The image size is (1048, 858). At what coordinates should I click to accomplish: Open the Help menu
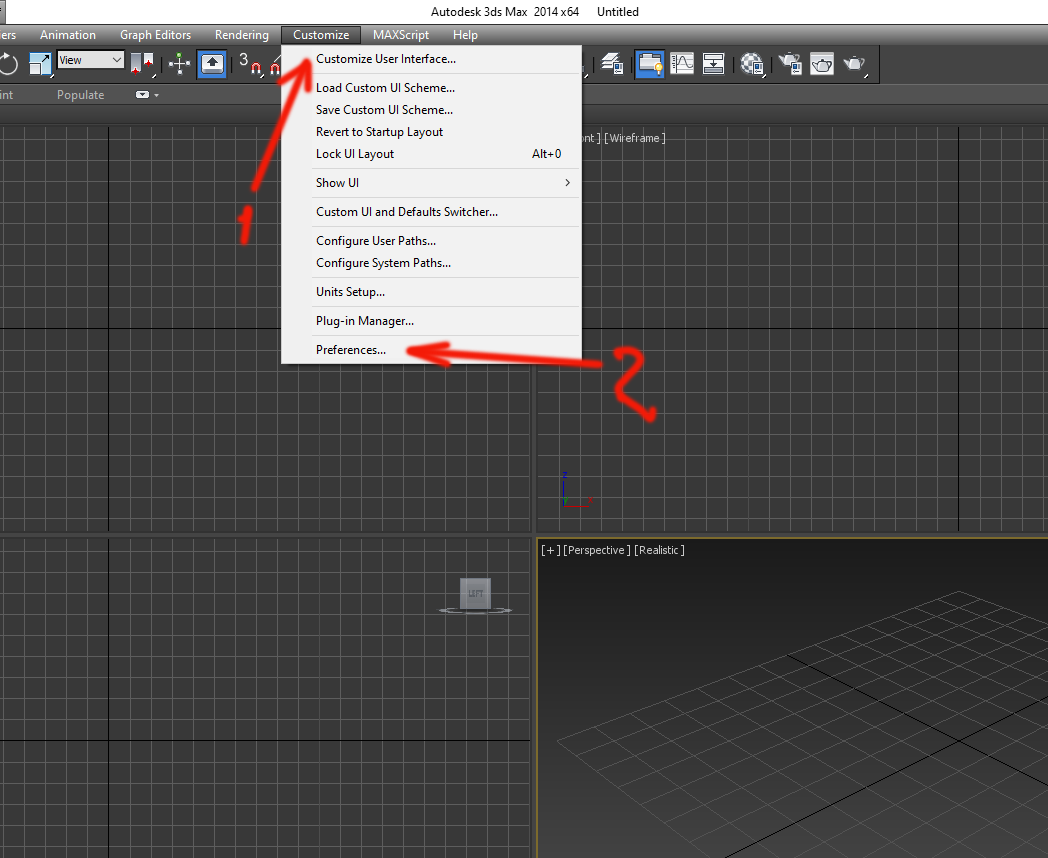(465, 35)
